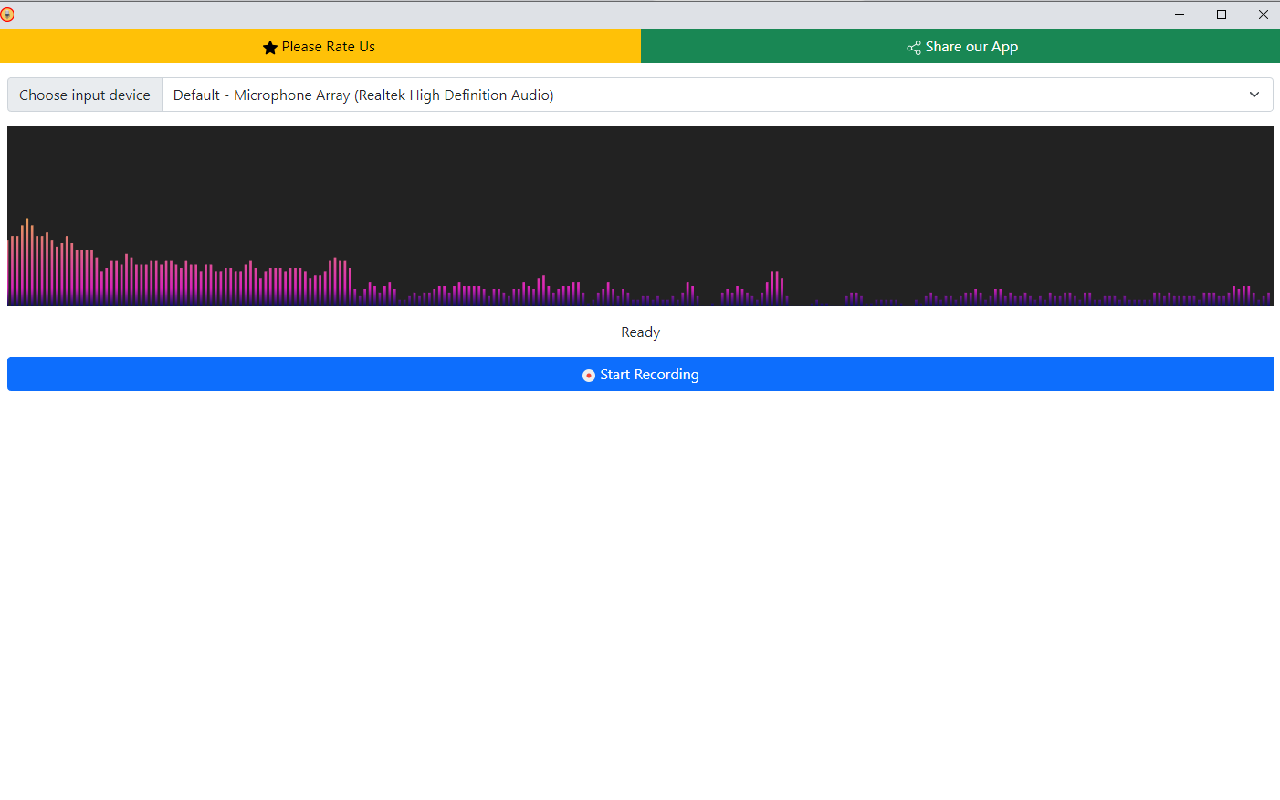Click the audio visualizer waveform
The width and height of the screenshot is (1280, 800).
point(640,215)
